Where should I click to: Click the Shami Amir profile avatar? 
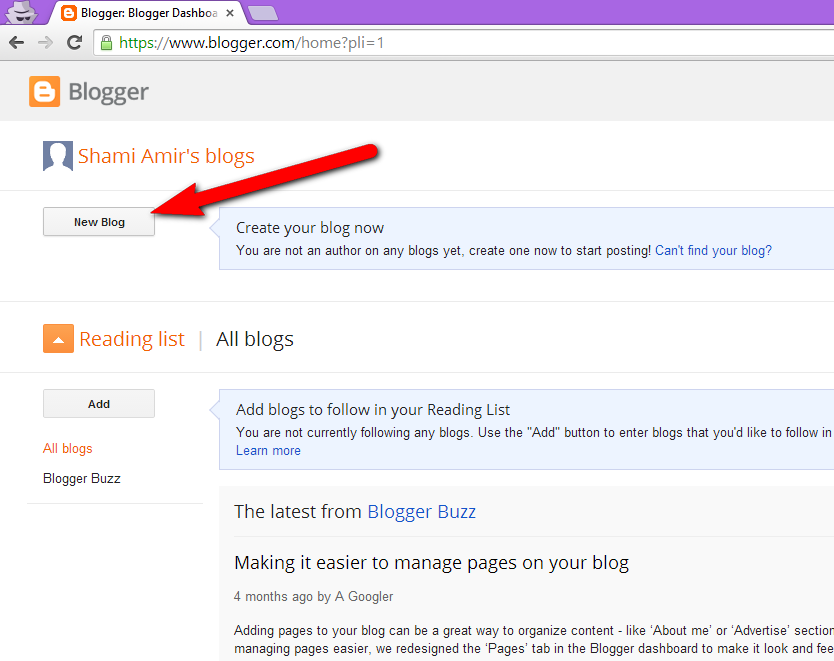(57, 156)
